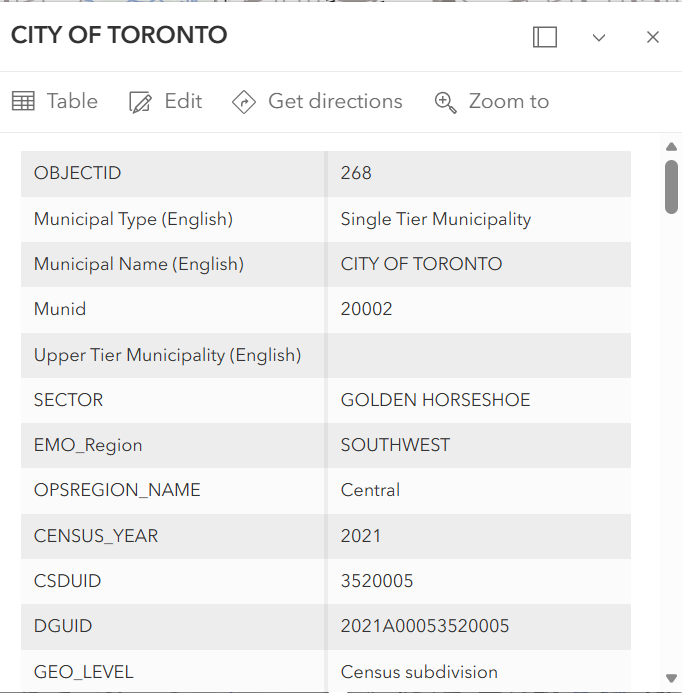Click the DGUID field label
Screen dimensions: 682x693
[63, 626]
